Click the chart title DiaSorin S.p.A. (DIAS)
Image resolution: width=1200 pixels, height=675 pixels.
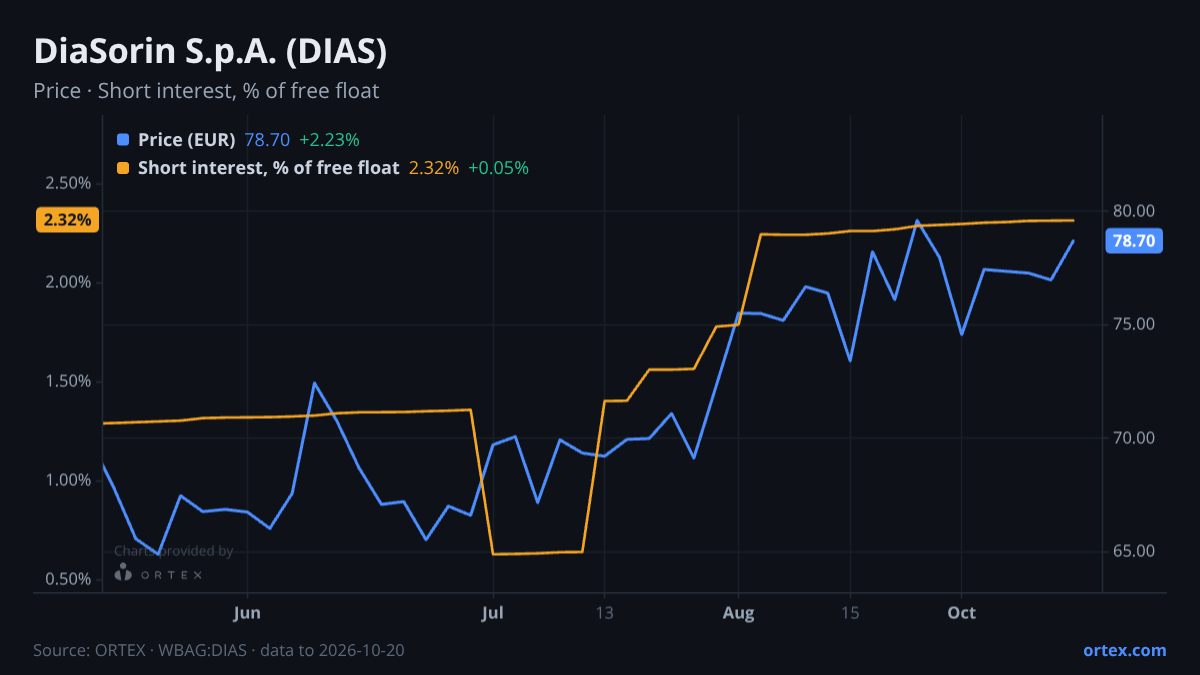pyautogui.click(x=210, y=52)
